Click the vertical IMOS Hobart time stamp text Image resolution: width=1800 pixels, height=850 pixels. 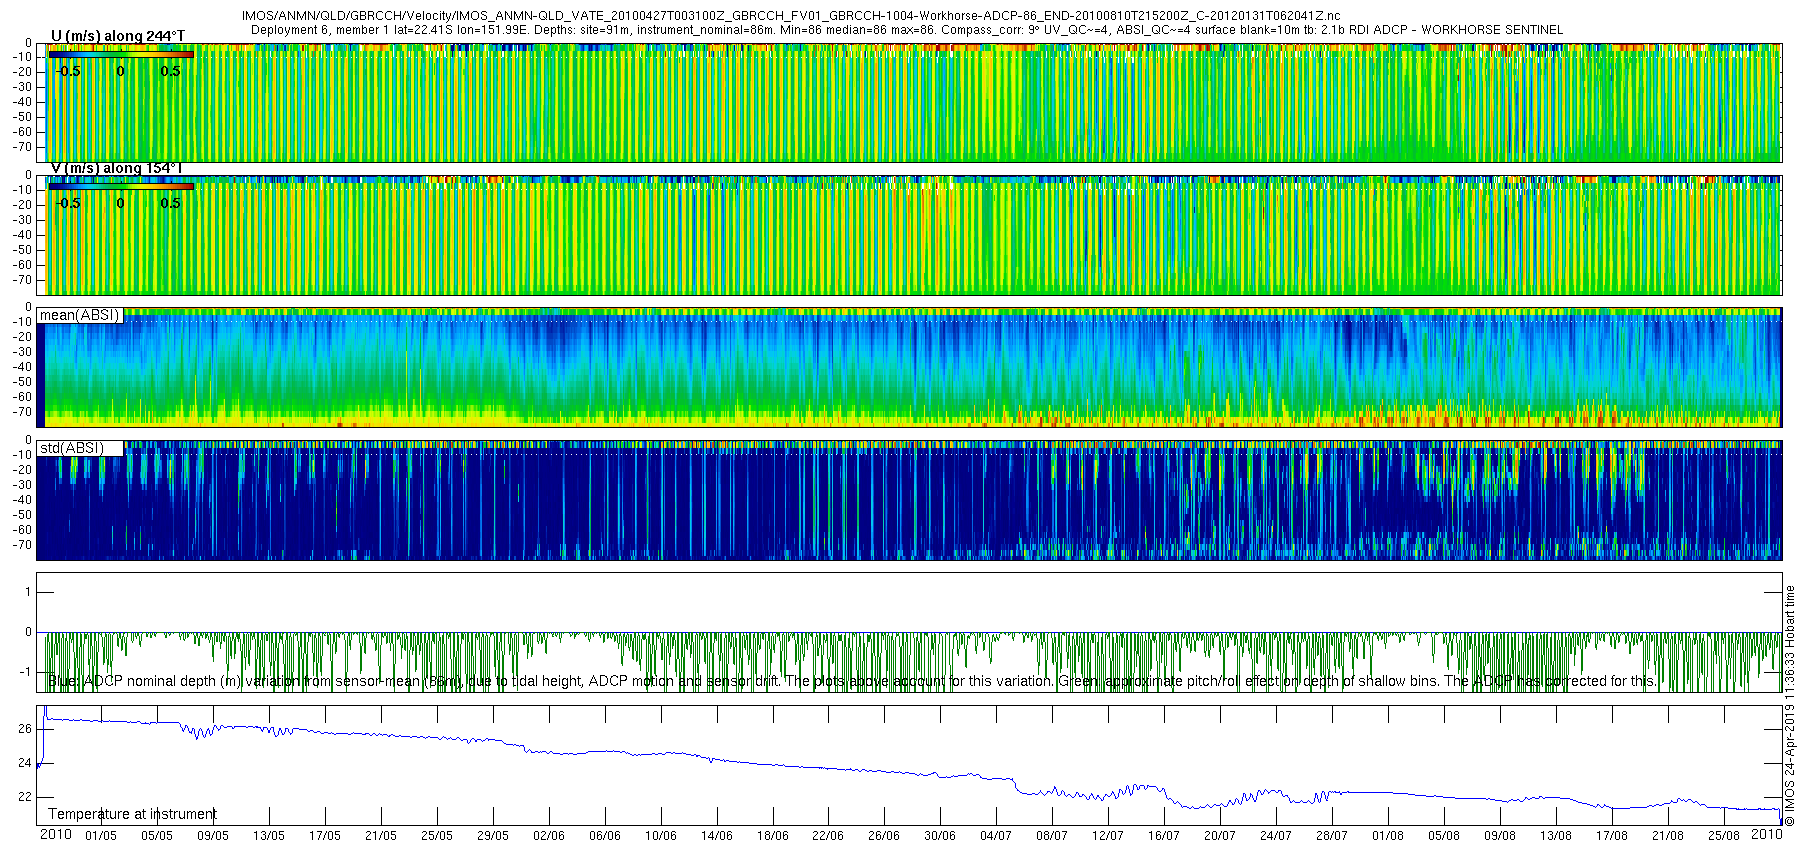[x=1790, y=705]
